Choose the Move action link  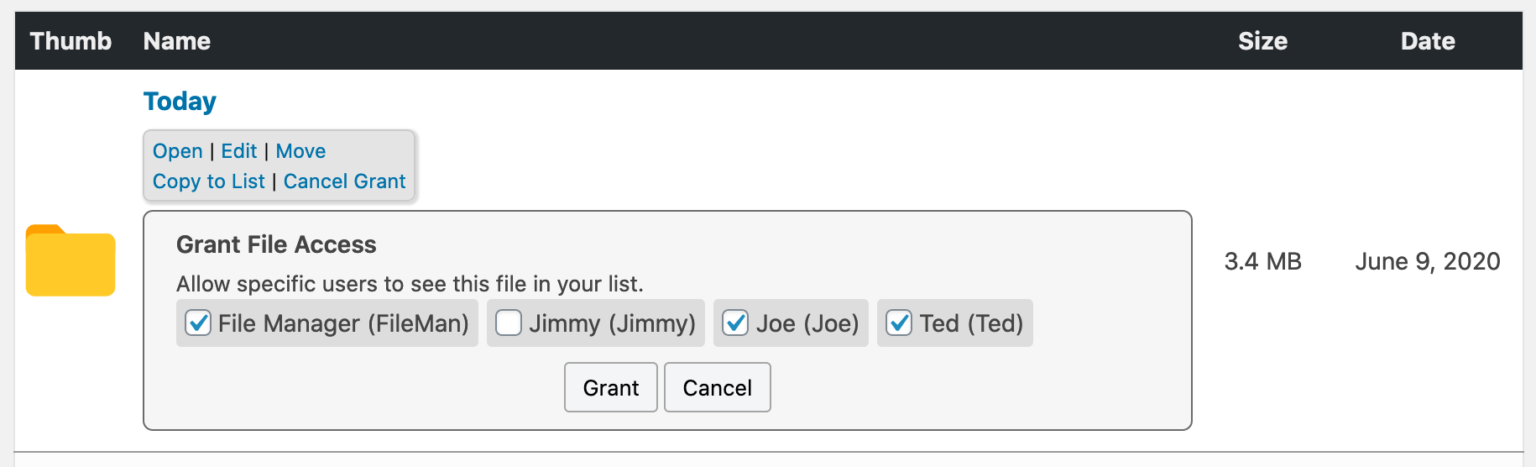click(x=301, y=151)
